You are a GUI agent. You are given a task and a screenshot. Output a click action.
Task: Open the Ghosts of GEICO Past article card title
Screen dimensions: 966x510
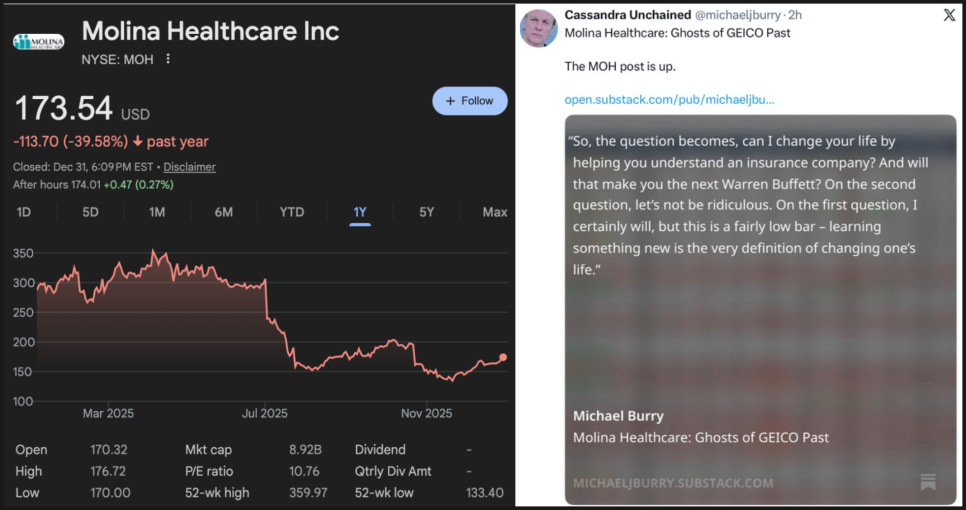700,437
